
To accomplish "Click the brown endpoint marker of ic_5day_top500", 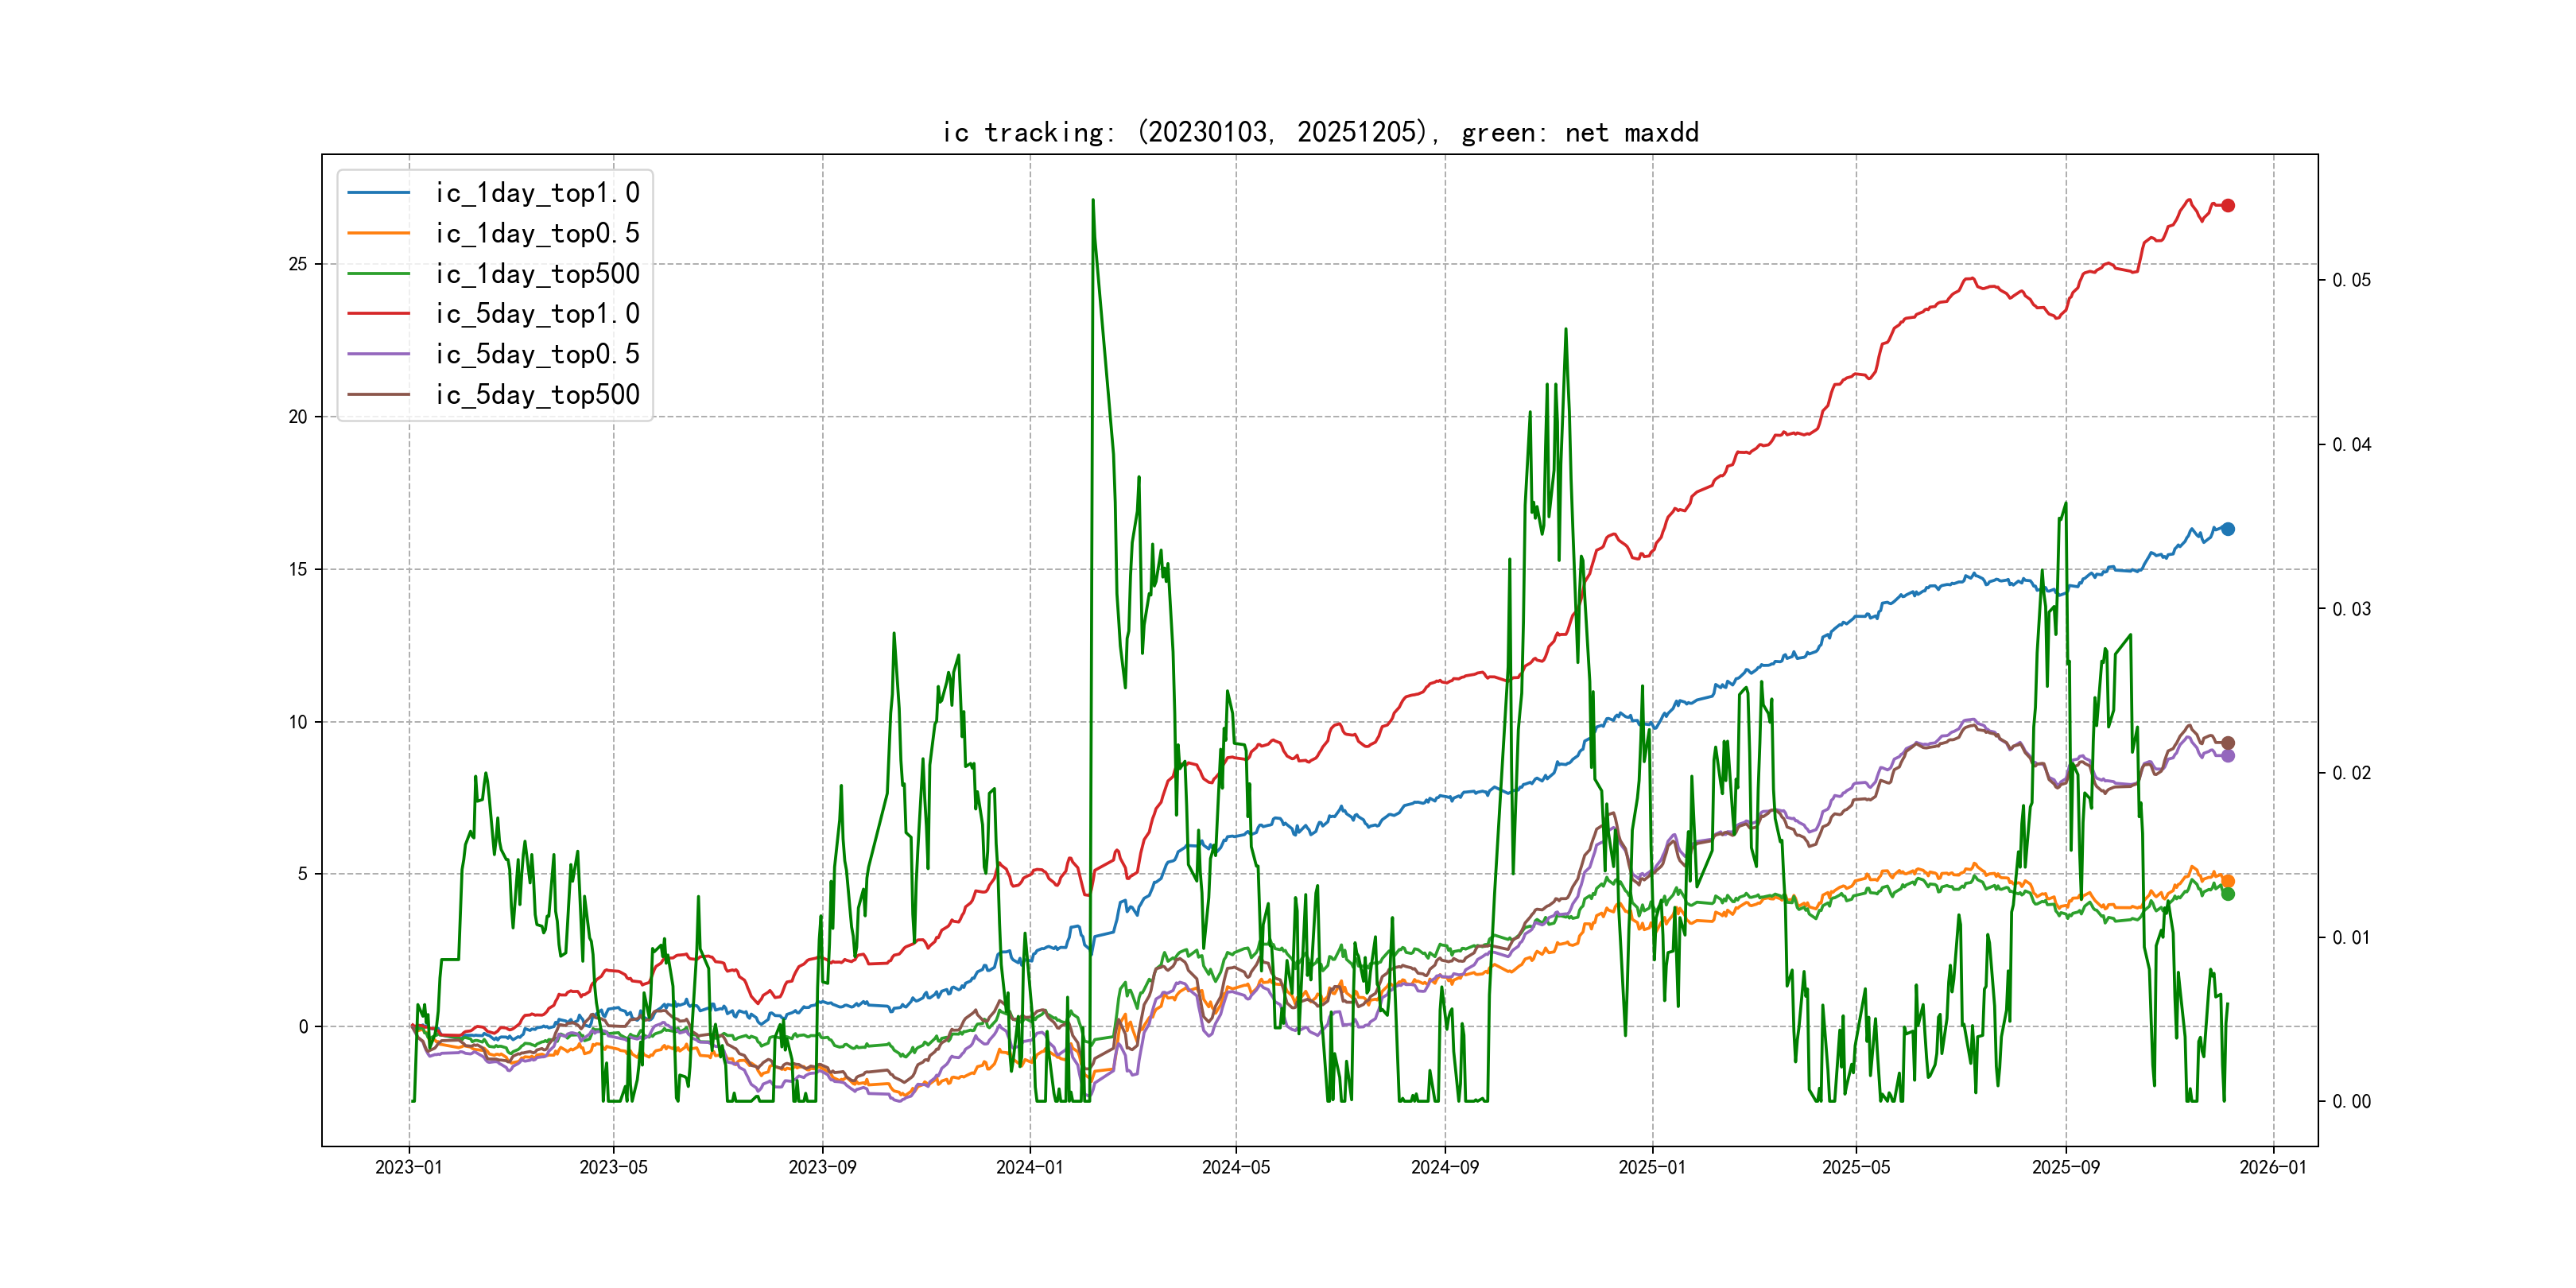I will pyautogui.click(x=2227, y=743).
